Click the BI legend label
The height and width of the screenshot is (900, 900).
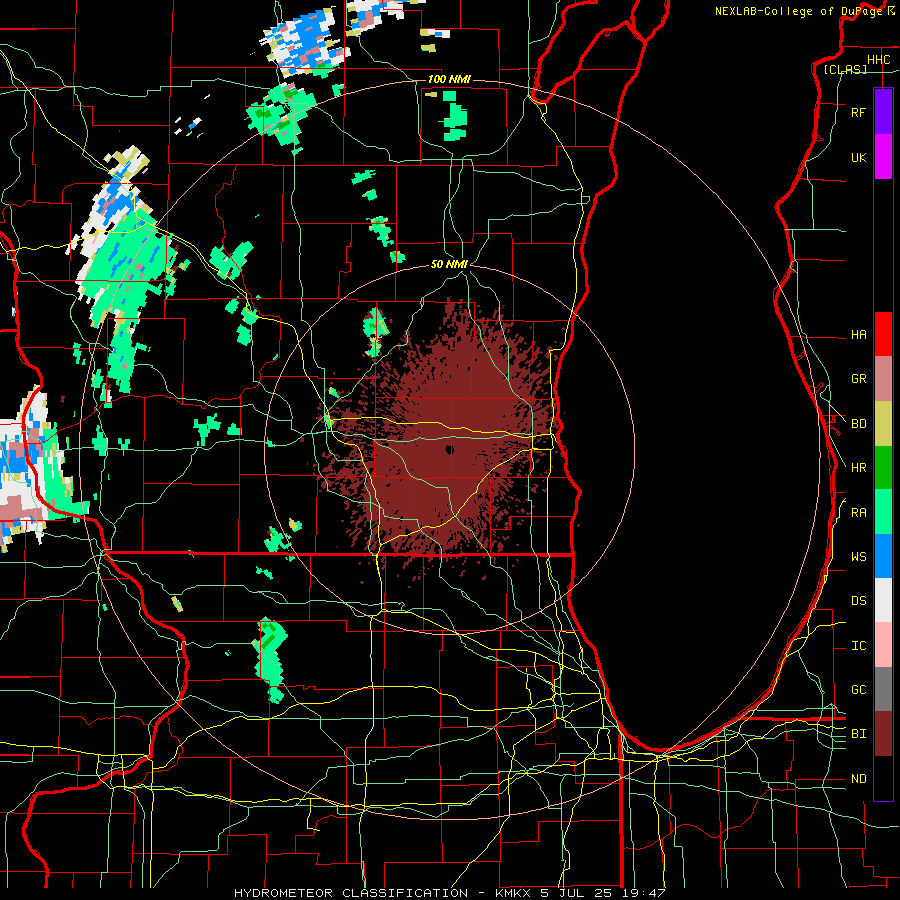click(x=858, y=734)
